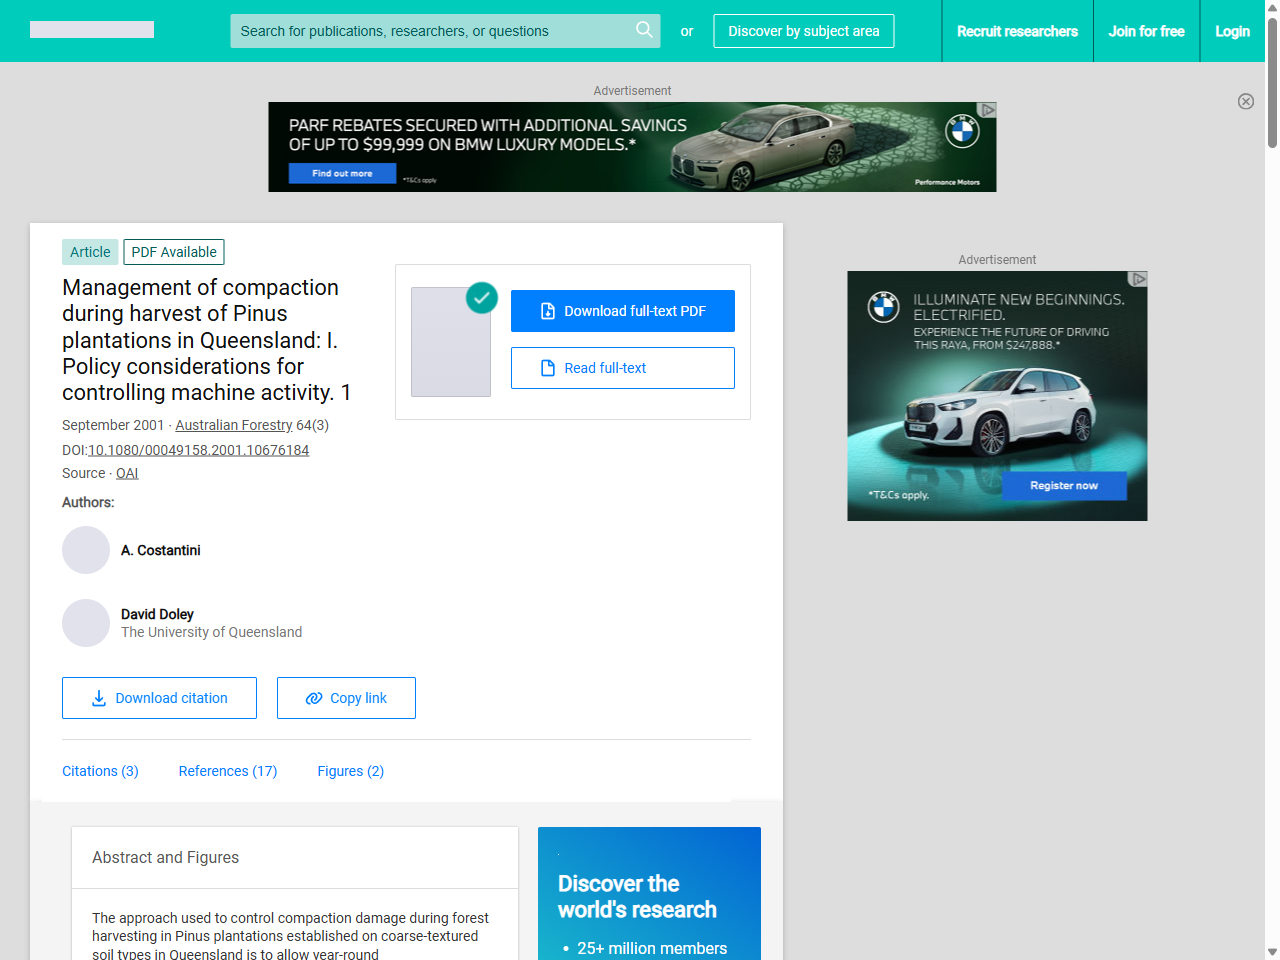1280x960 pixels.
Task: Click A. Costantini's avatar icon
Action: 86,550
